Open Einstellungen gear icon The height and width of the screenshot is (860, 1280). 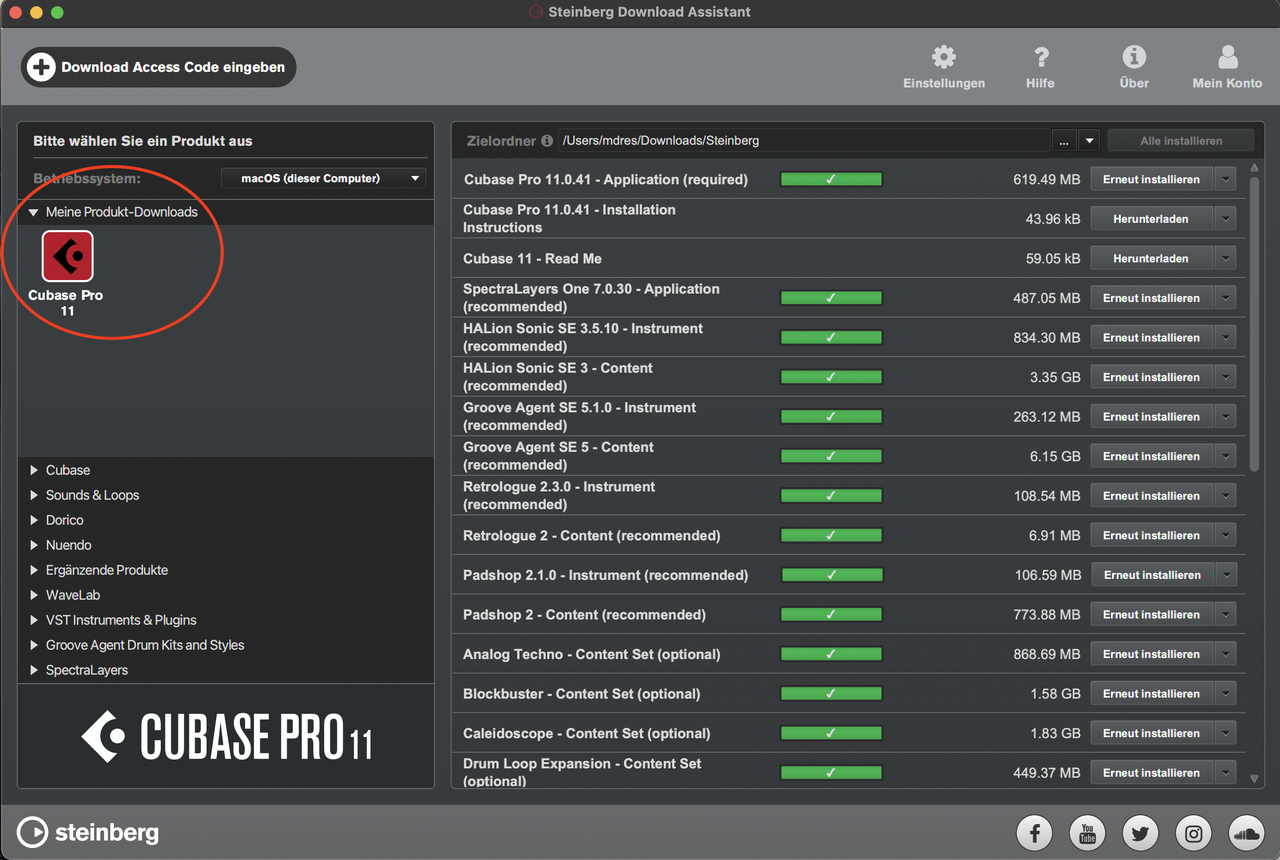943,57
